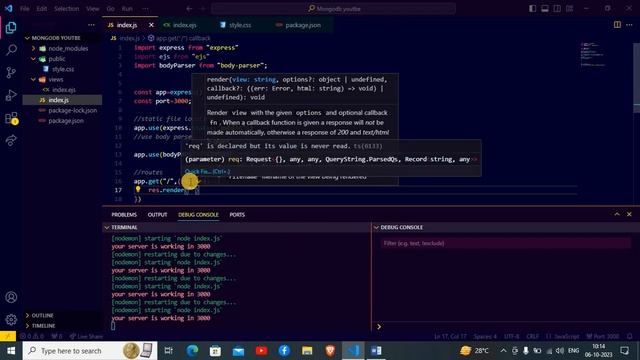Click the taskbar search box
This screenshot has width=640, height=360.
pyautogui.click(x=90, y=351)
